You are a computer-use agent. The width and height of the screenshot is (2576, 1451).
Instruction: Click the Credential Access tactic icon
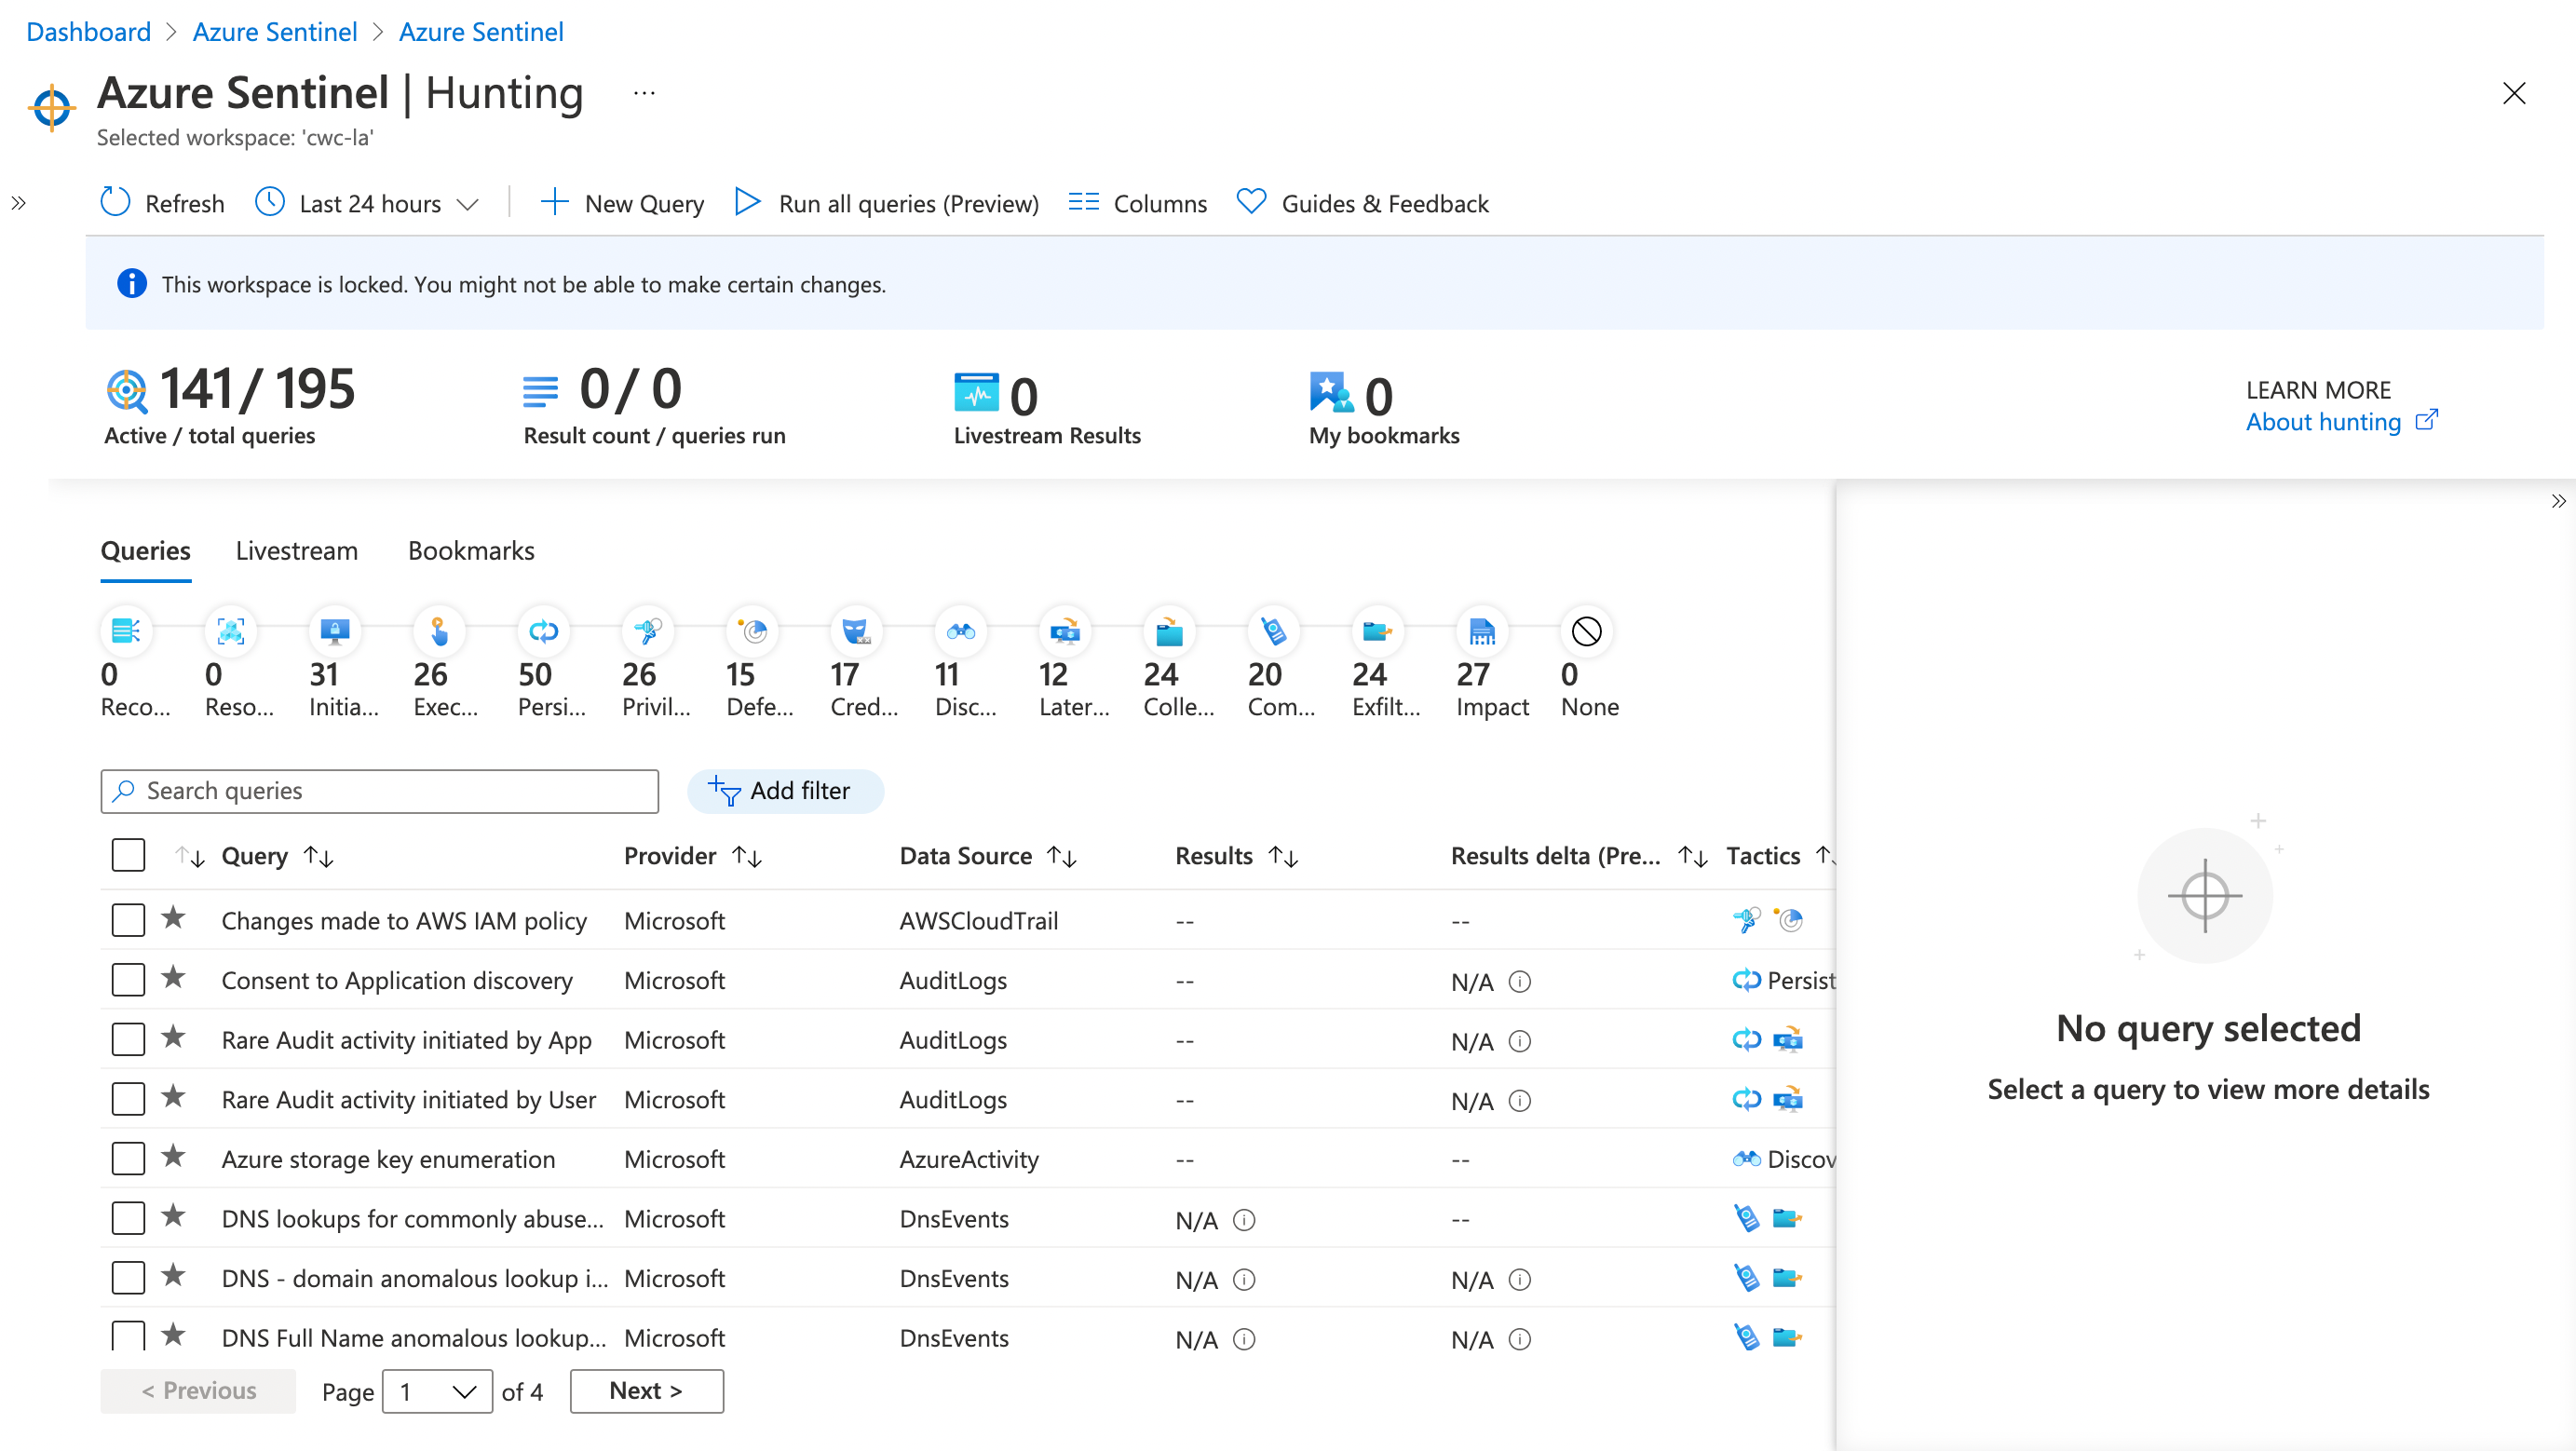point(855,631)
